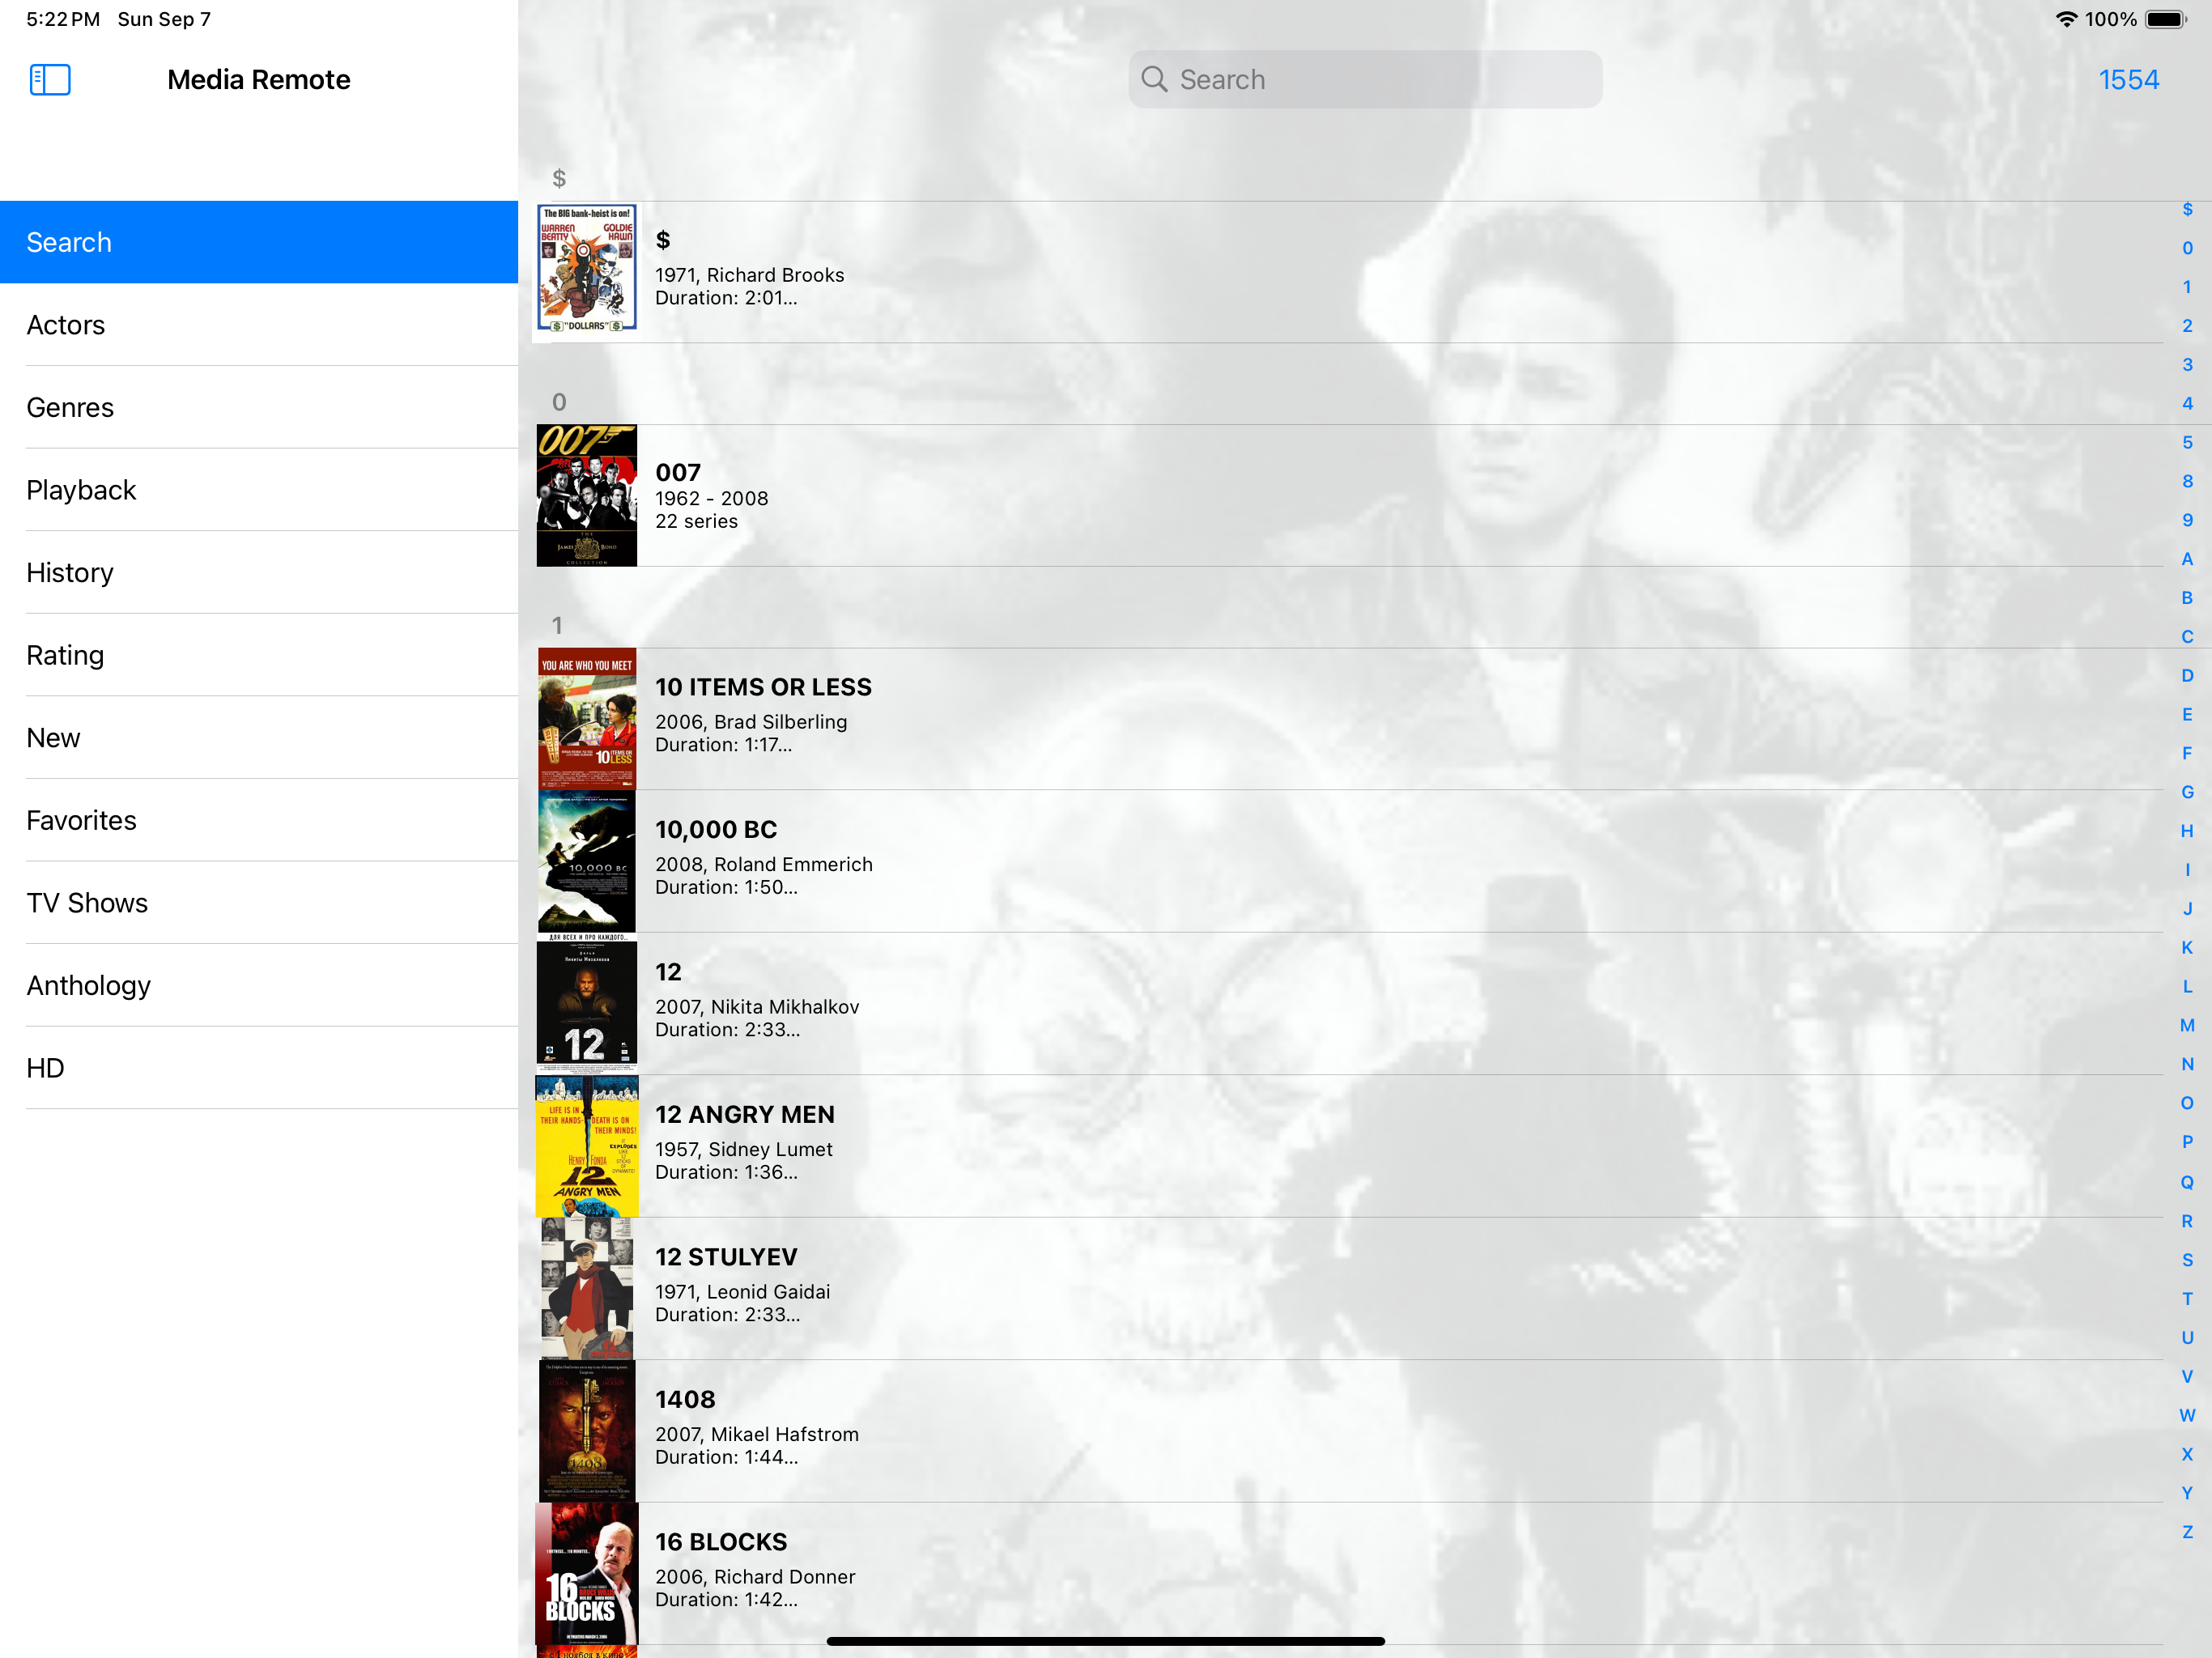Viewport: 2212px width, 1658px height.
Task: Jump to 1 in the index bar
Action: pos(2187,287)
